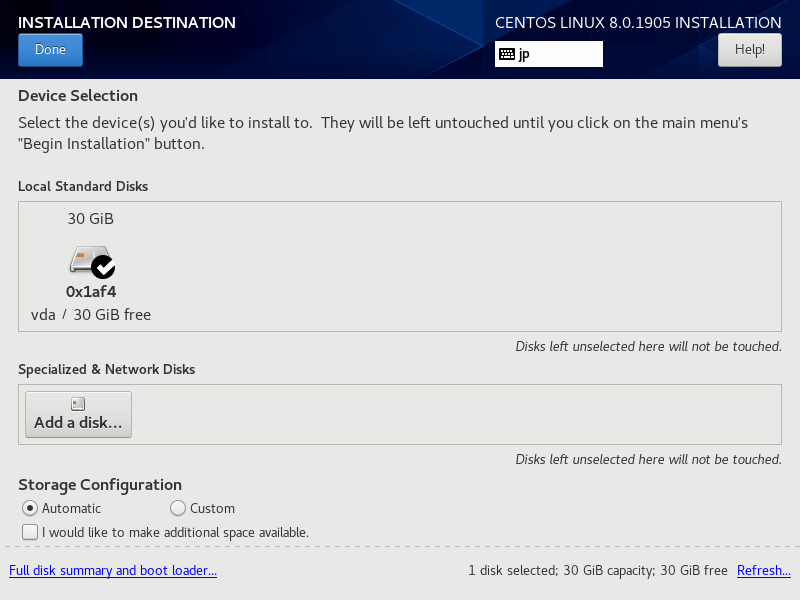Open the jp keyboard layout indicator field
Image resolution: width=800 pixels, height=600 pixels.
click(x=548, y=54)
